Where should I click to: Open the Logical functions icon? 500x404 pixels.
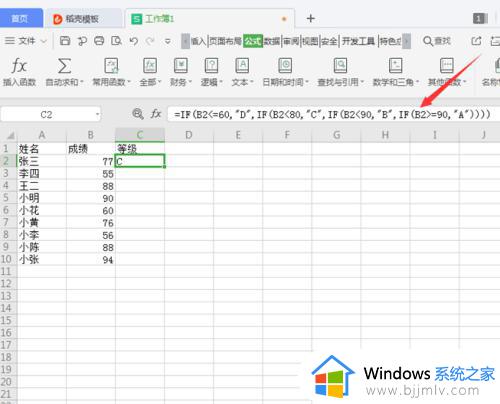[211, 66]
